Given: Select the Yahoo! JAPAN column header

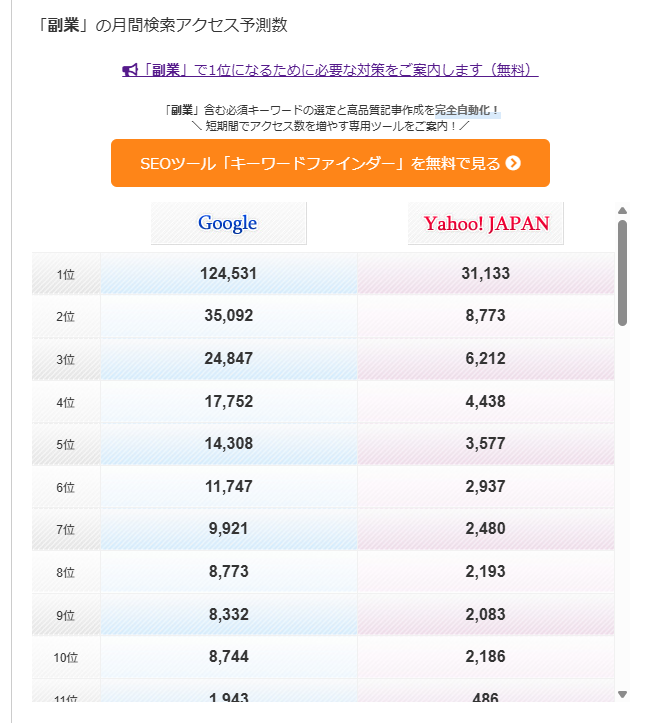Looking at the screenshot, I should pos(486,223).
